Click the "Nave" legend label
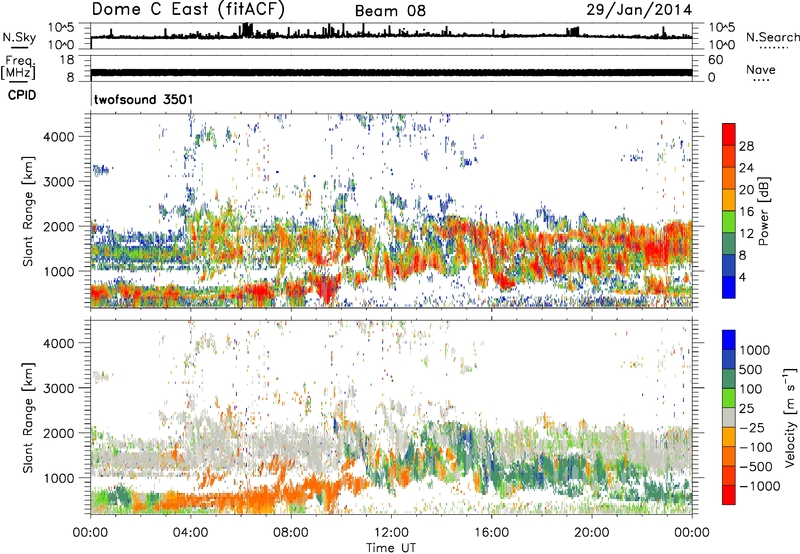 click(x=761, y=69)
